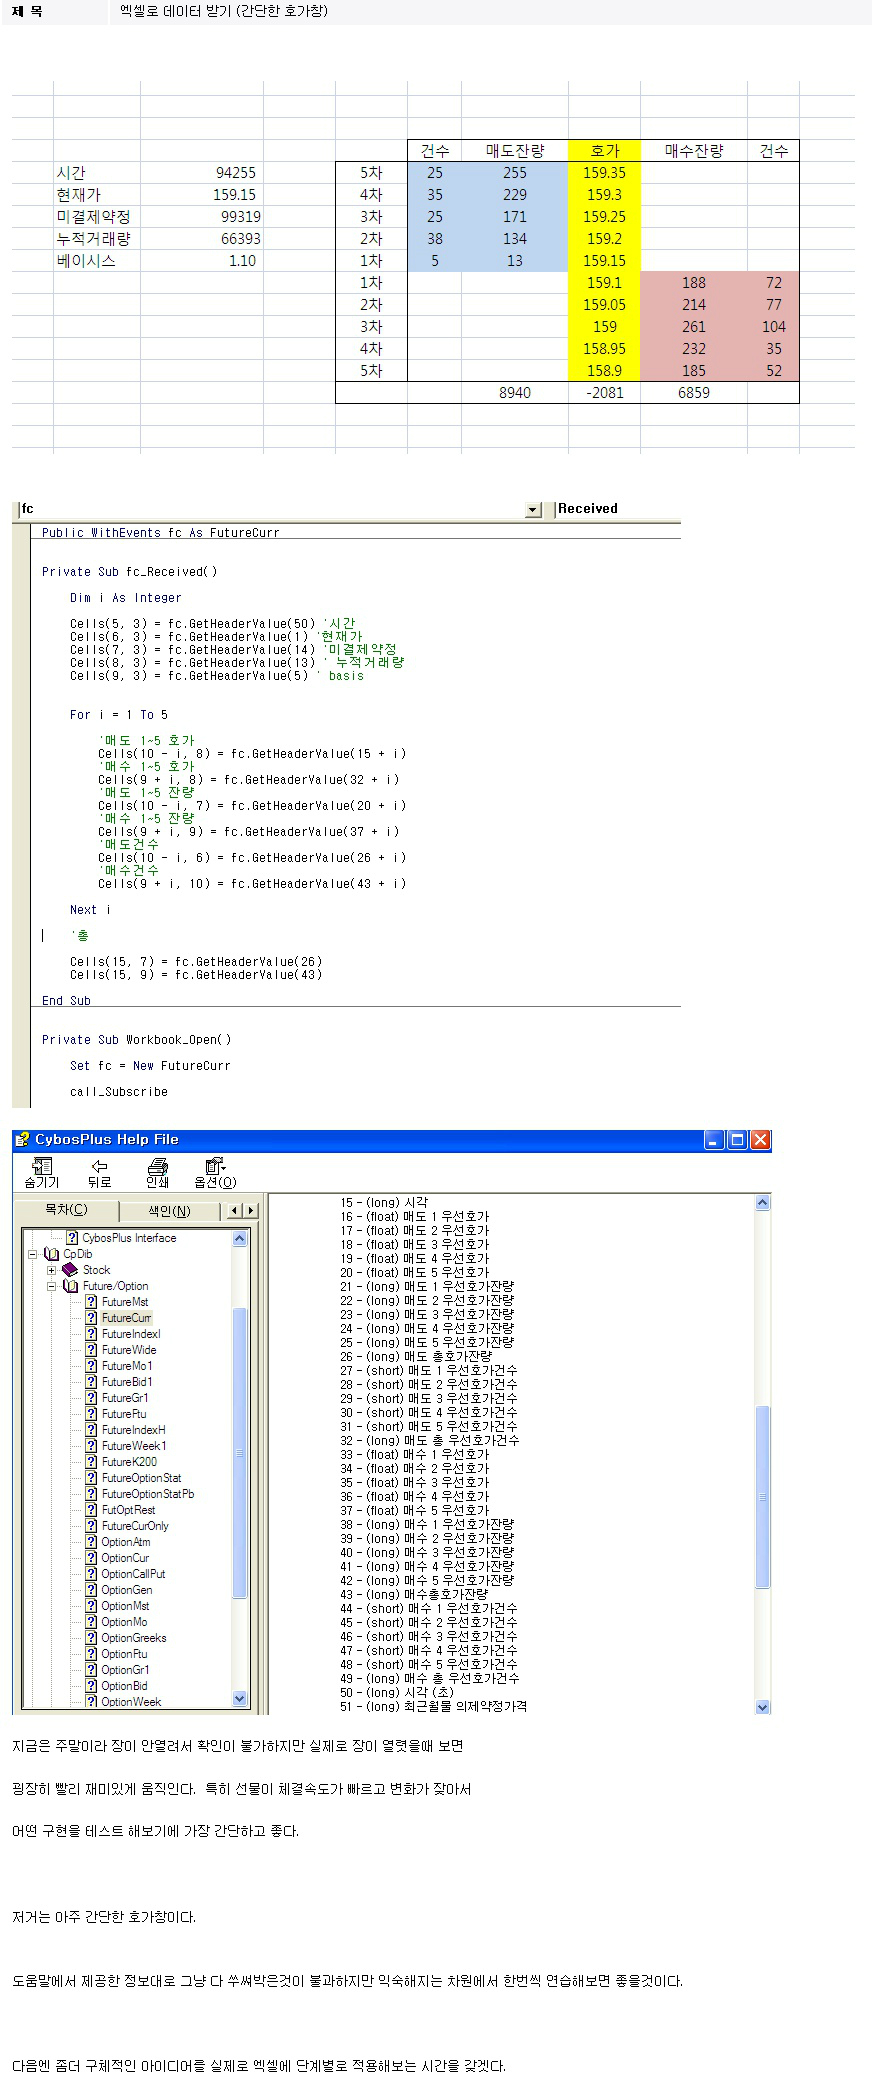
Task: Open the fc object dropdown in code editor
Action: click(533, 510)
